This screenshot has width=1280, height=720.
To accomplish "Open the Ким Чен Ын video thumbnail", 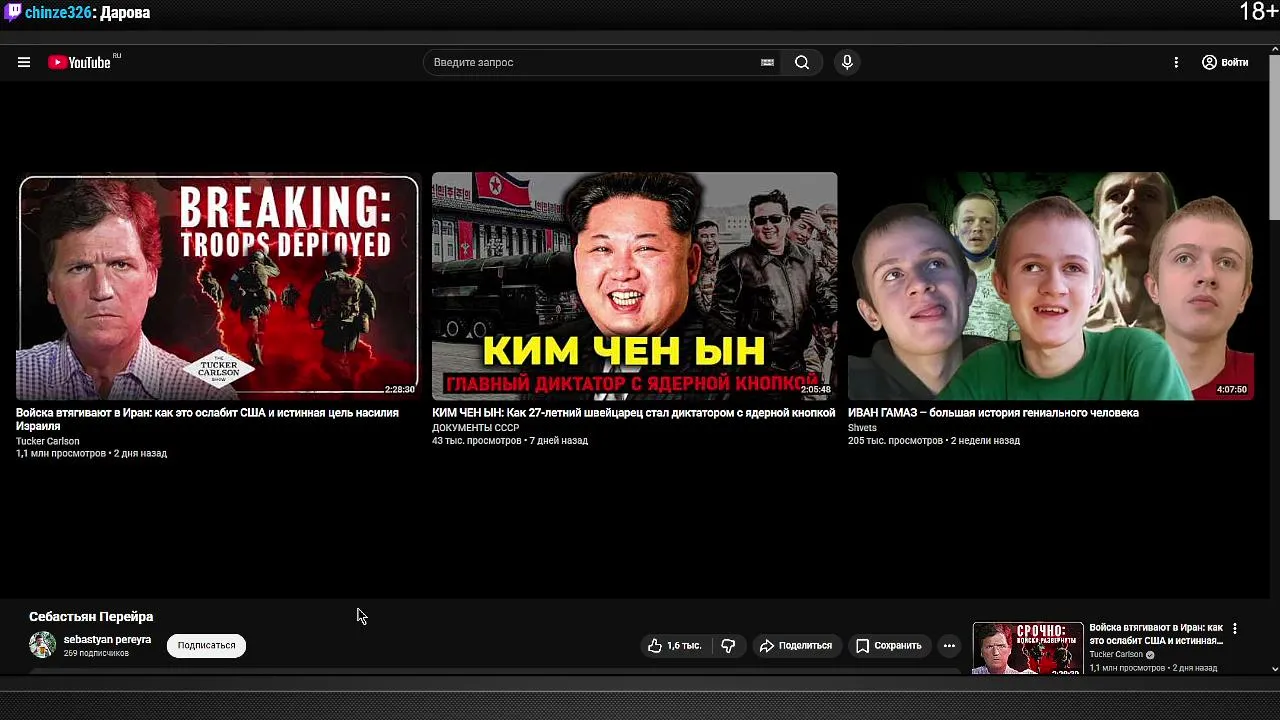I will (x=634, y=286).
